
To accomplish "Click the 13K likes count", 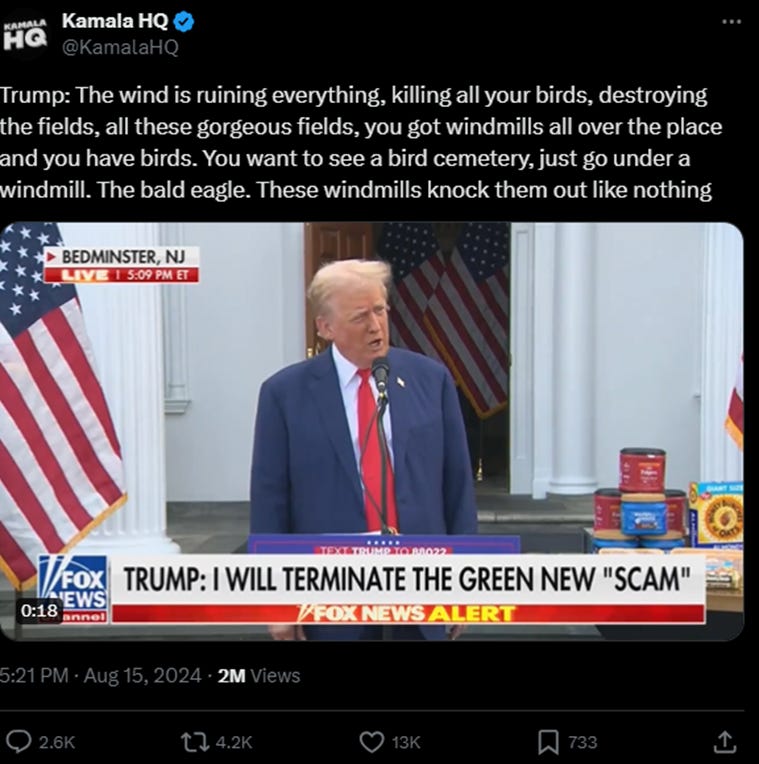I will (405, 742).
